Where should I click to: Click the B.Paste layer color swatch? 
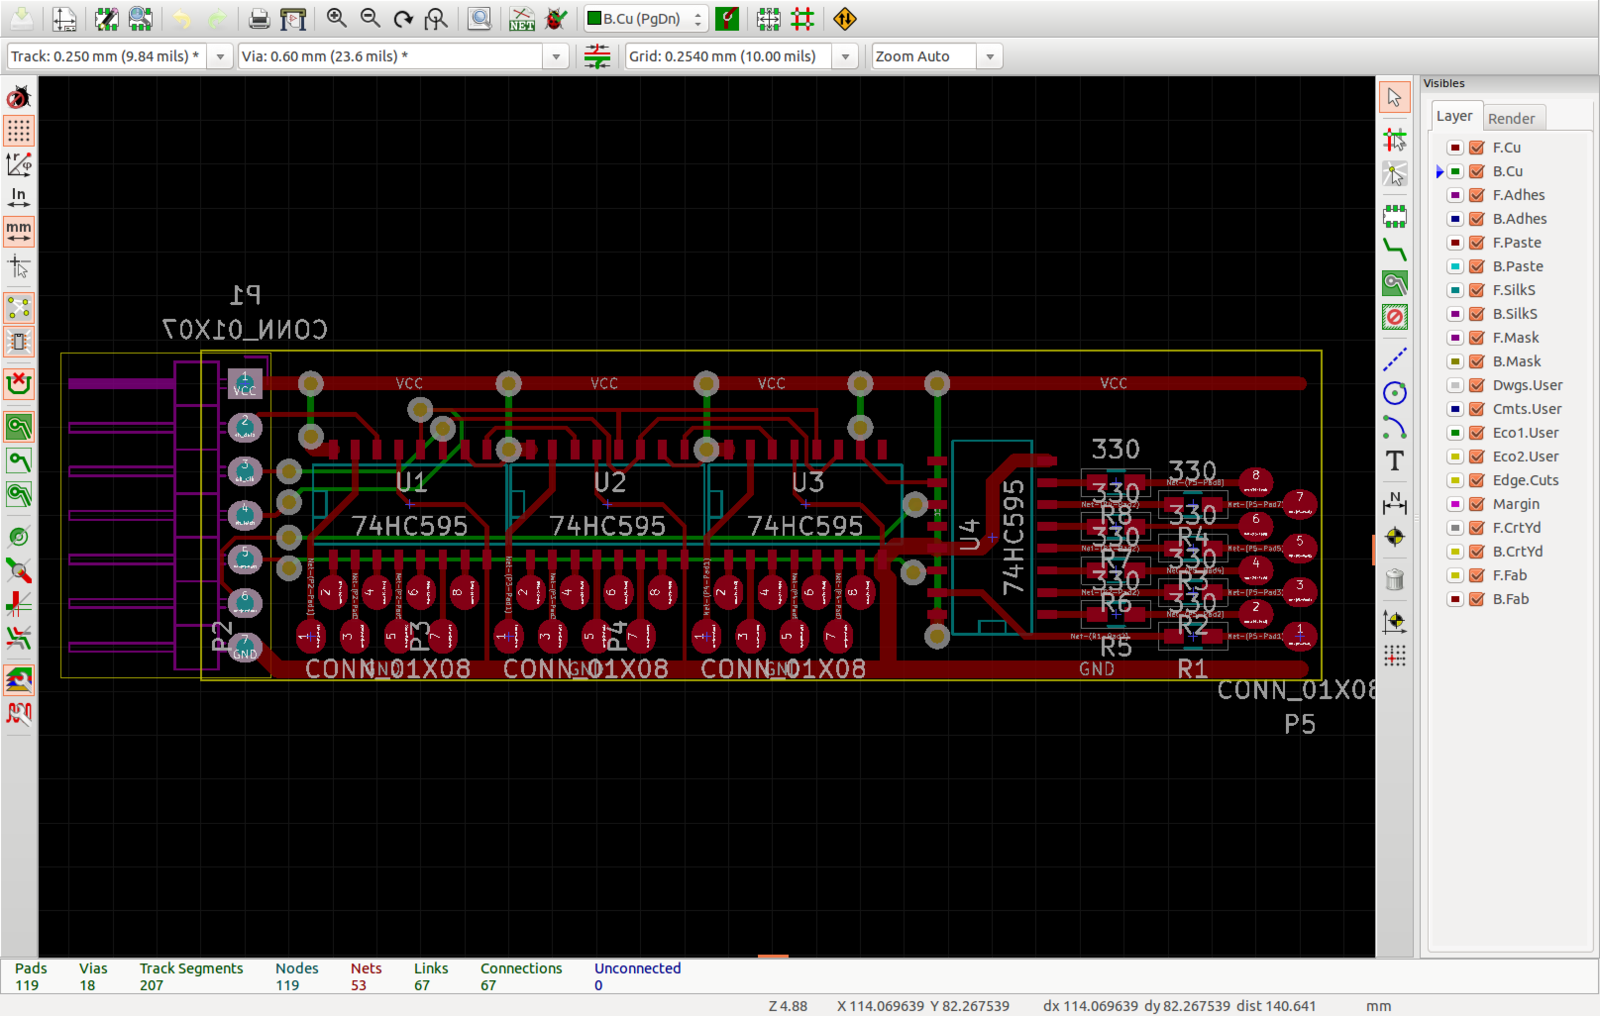(x=1455, y=266)
